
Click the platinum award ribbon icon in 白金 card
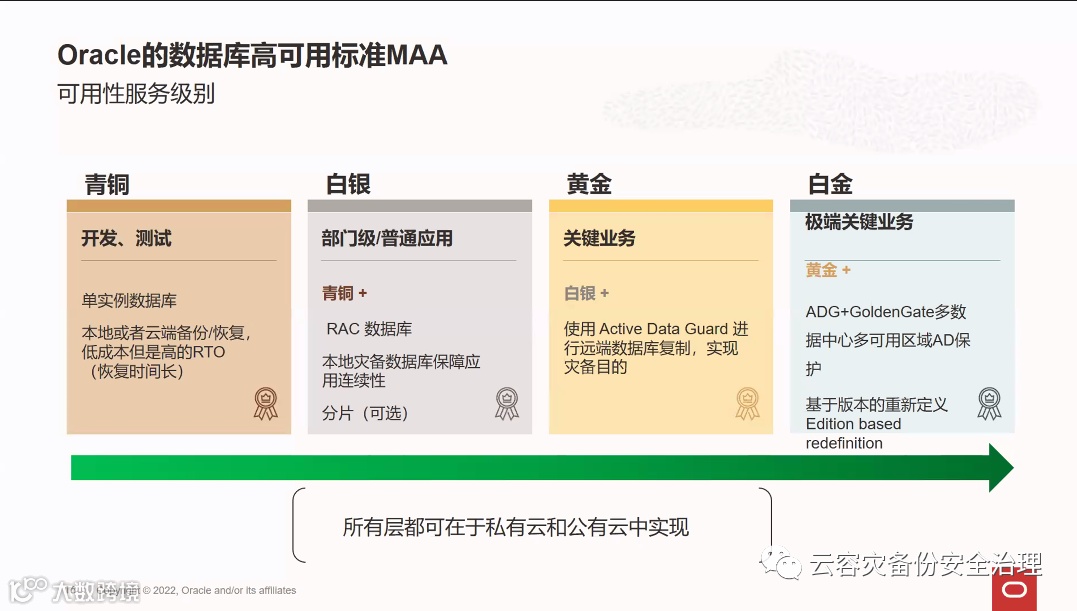989,404
